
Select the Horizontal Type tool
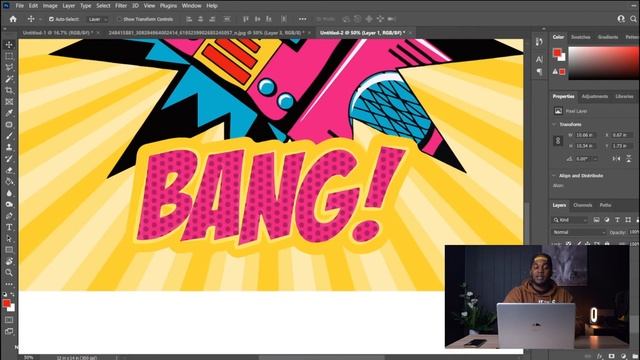coord(9,227)
